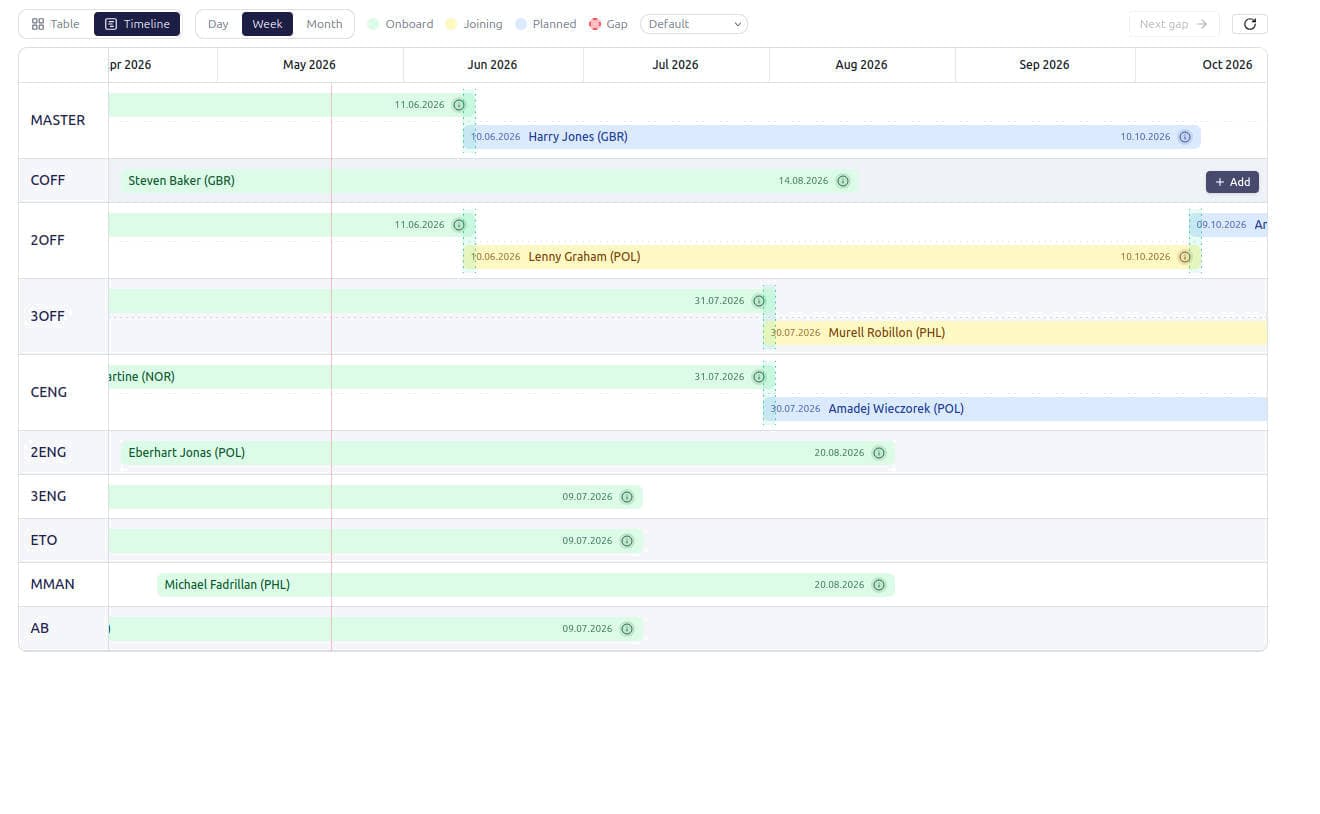Click the 2OFF rank label
This screenshot has height=814, width=1320.
pyautogui.click(x=48, y=240)
